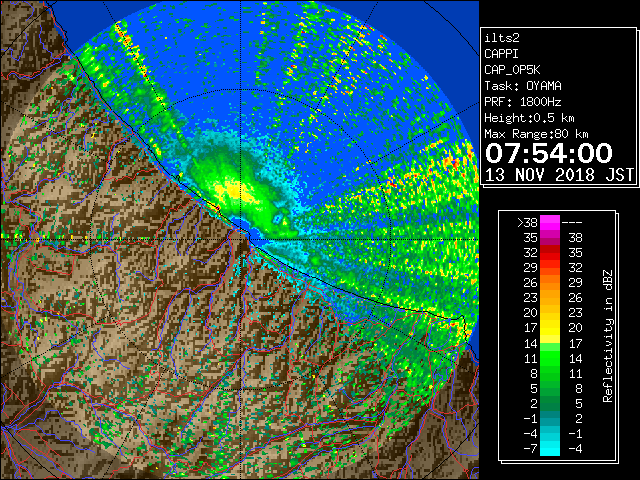Click the 'Max Range:80 km' line
Viewport: 640px width, 480px height.
536,134
